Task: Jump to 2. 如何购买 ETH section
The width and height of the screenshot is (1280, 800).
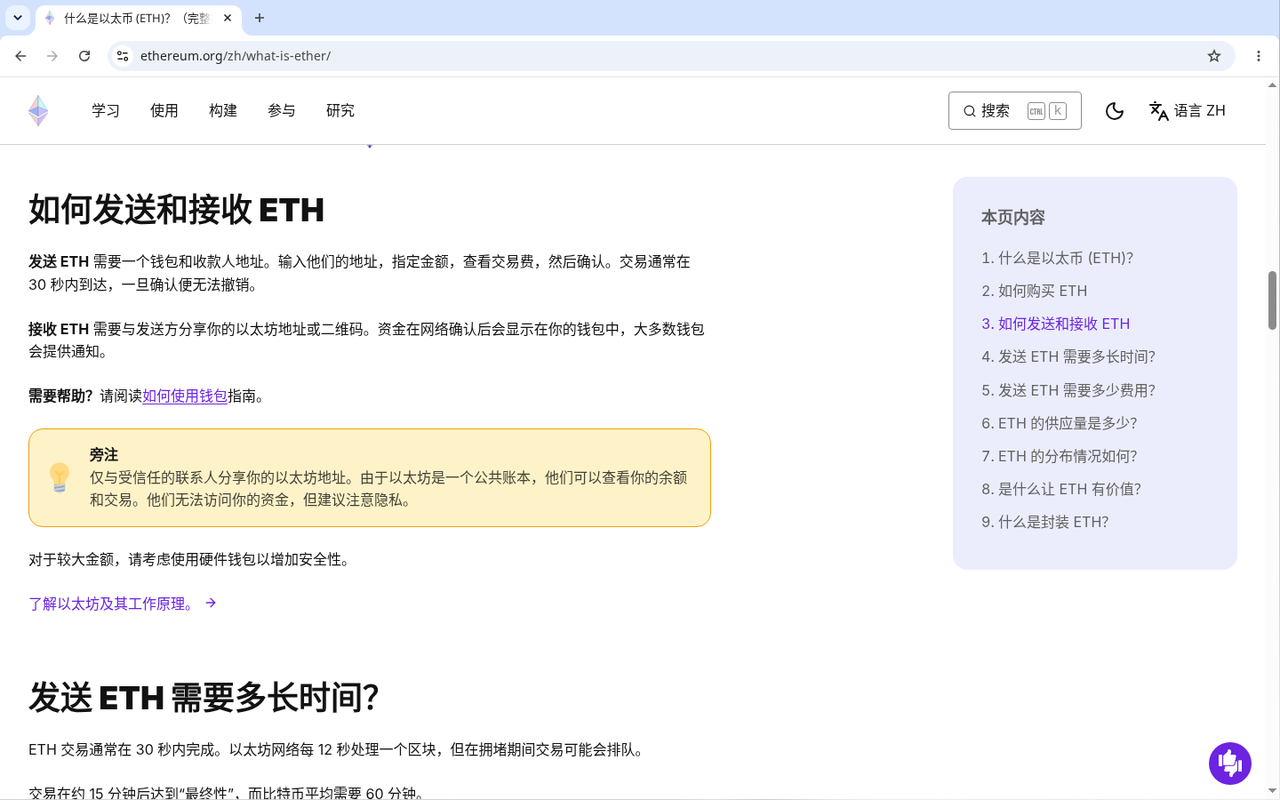Action: coord(1034,291)
